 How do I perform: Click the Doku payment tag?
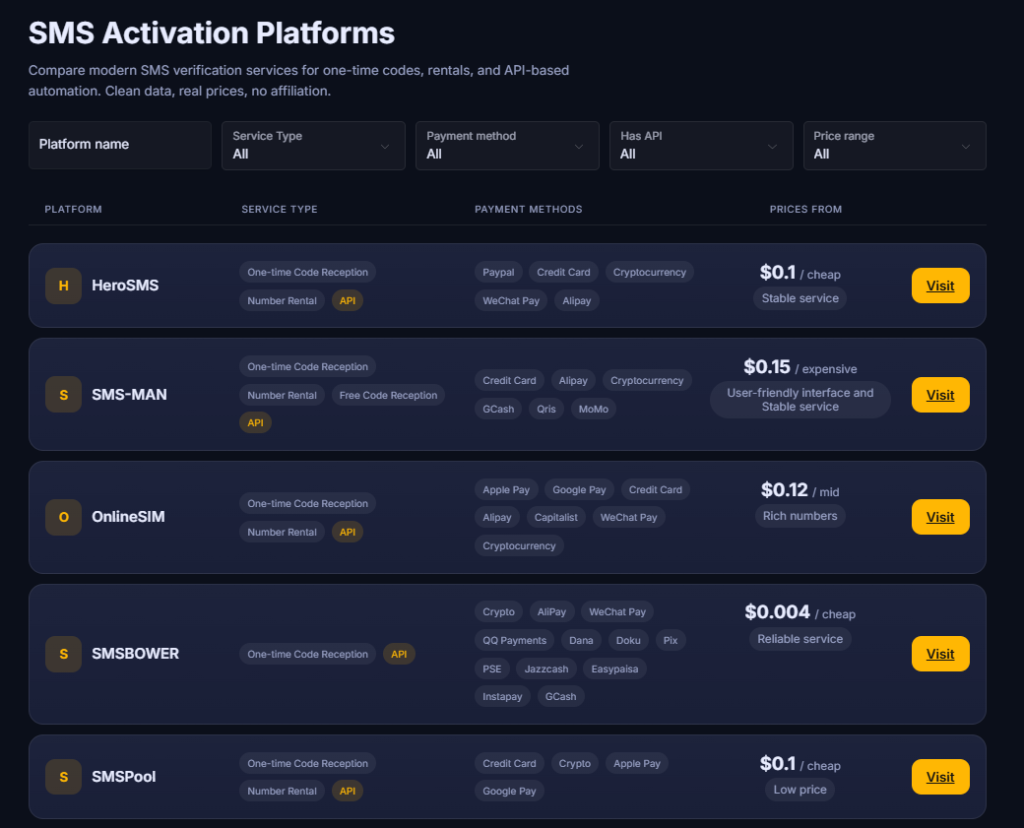pyautogui.click(x=628, y=641)
